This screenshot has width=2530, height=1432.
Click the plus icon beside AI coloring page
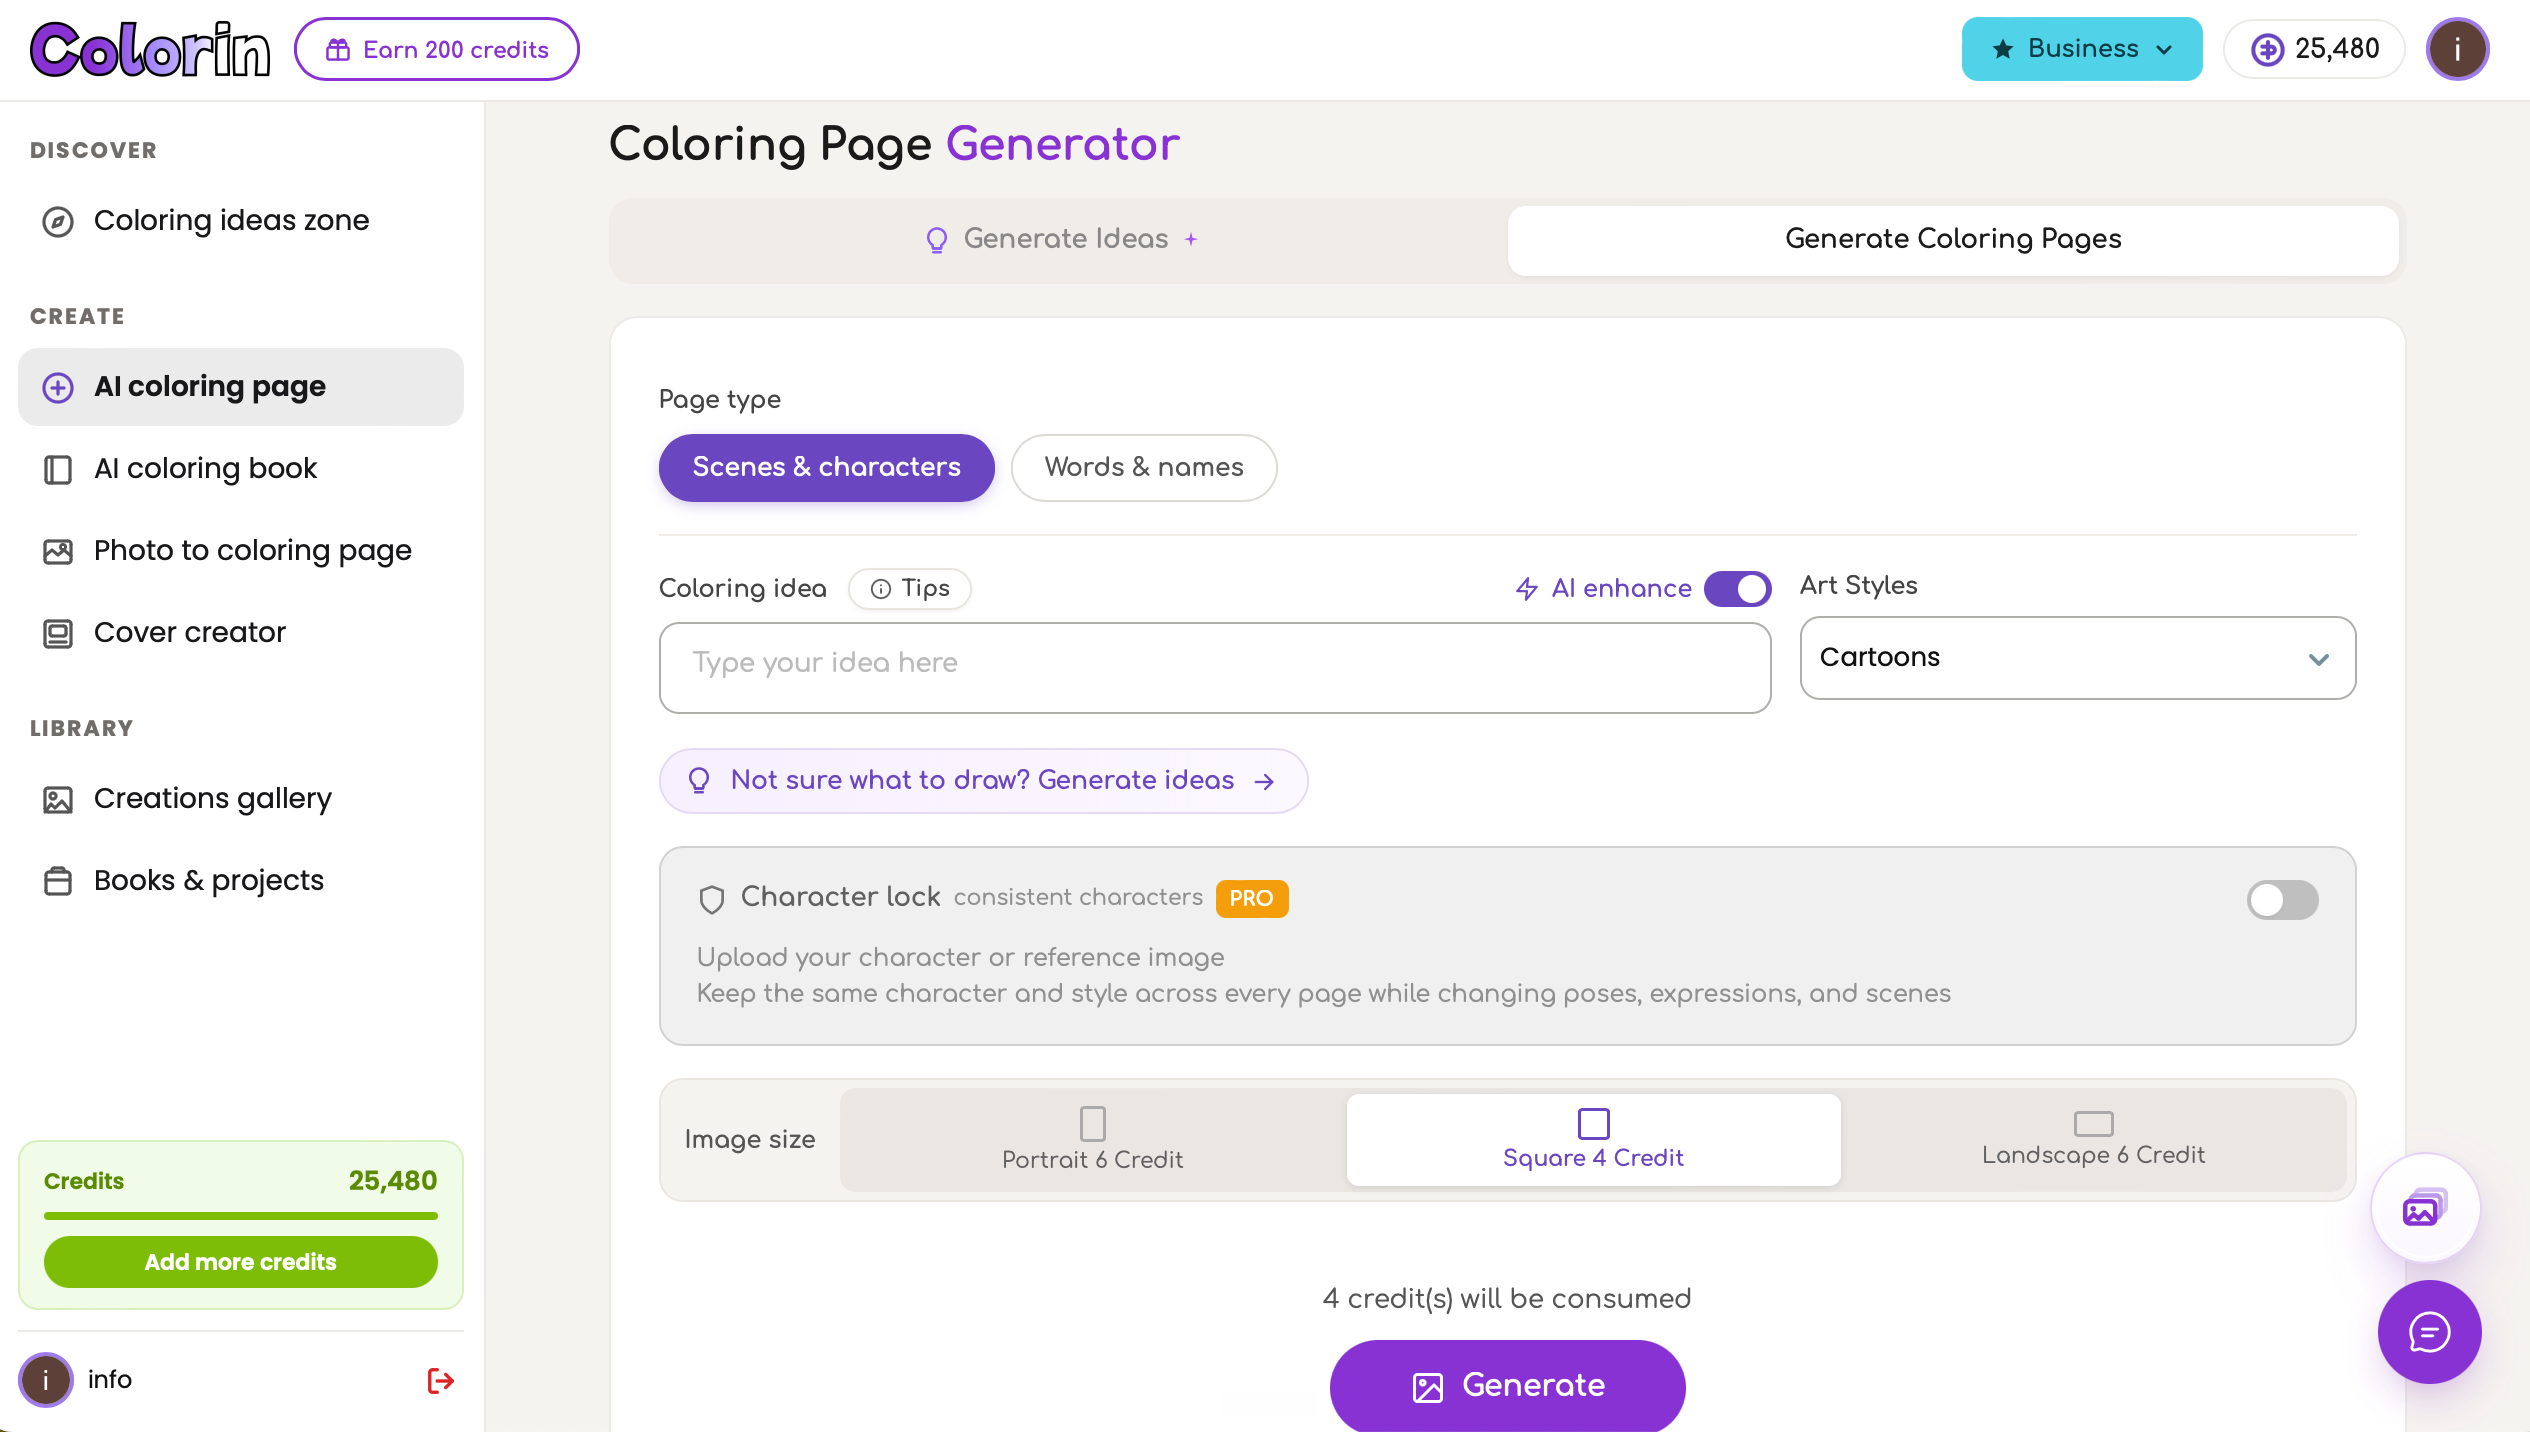click(58, 387)
